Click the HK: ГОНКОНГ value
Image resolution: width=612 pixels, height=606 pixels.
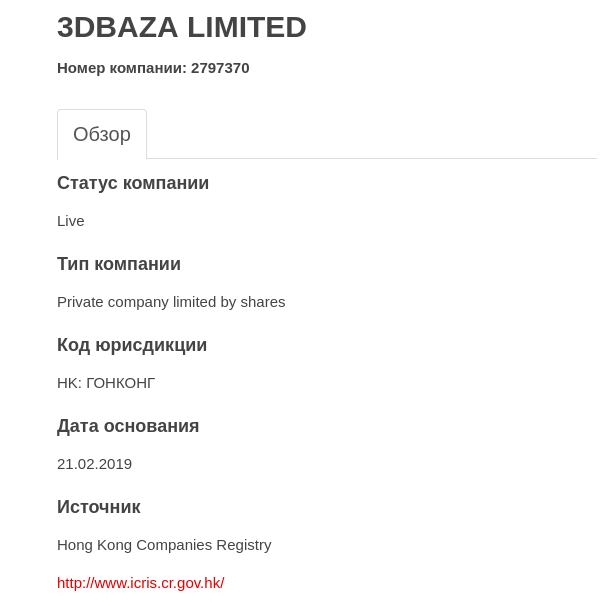(106, 383)
